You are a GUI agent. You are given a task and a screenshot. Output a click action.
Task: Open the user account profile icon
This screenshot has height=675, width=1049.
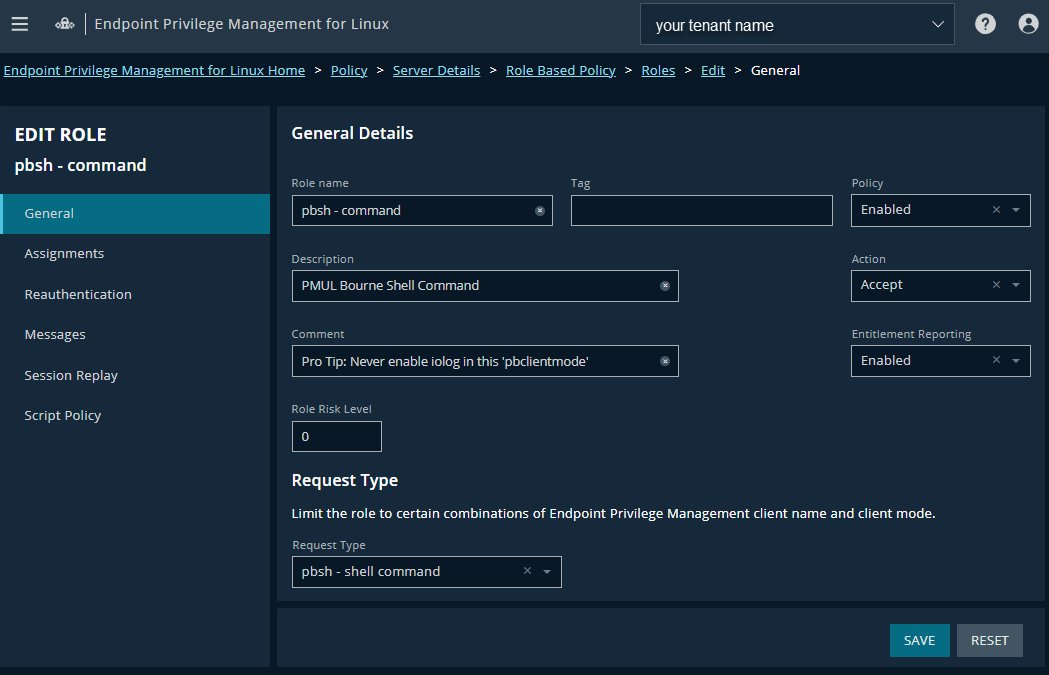pyautogui.click(x=1028, y=24)
